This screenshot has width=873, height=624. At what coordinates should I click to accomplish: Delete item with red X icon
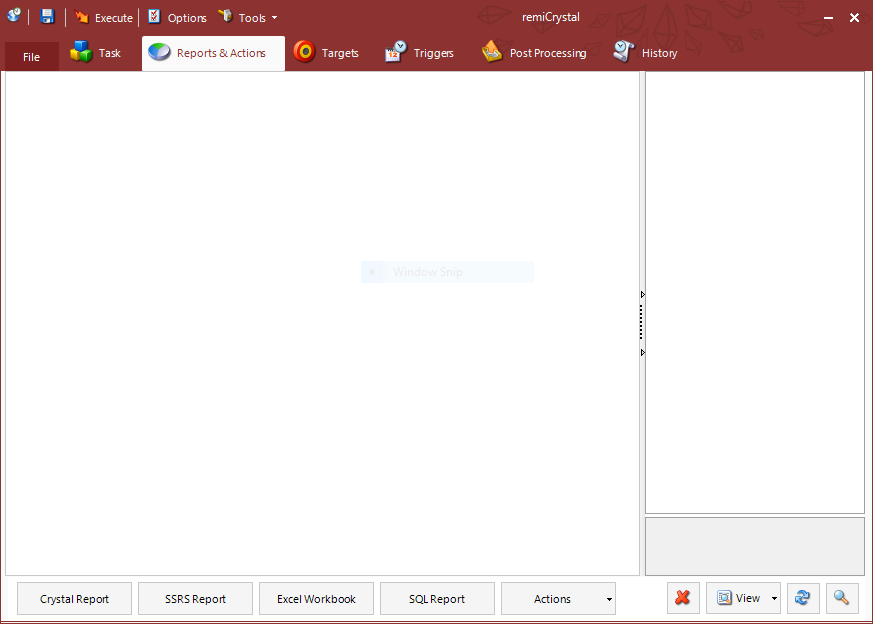click(x=683, y=598)
